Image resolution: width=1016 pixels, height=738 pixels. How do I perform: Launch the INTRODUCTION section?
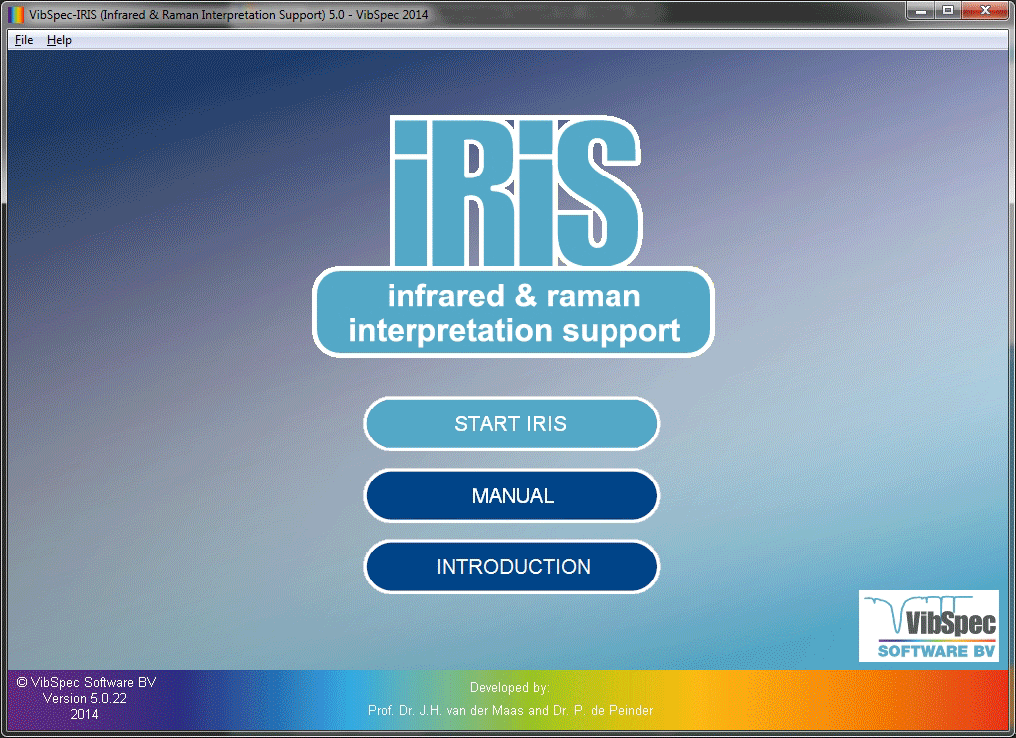(512, 567)
